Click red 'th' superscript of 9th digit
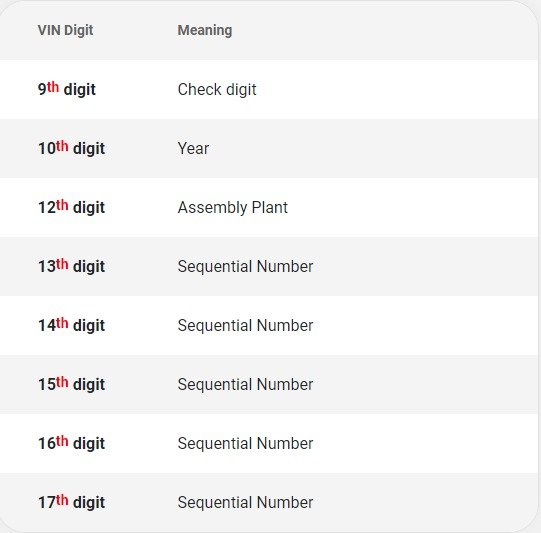Viewport: 541px width, 533px height. (53, 87)
